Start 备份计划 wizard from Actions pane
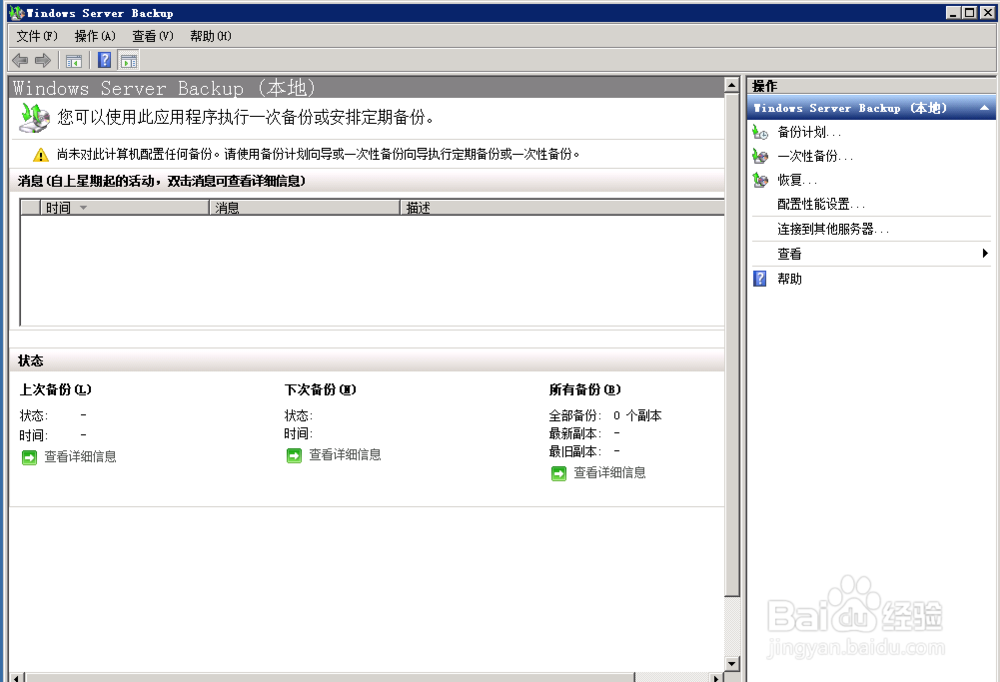1000x682 pixels. (809, 132)
